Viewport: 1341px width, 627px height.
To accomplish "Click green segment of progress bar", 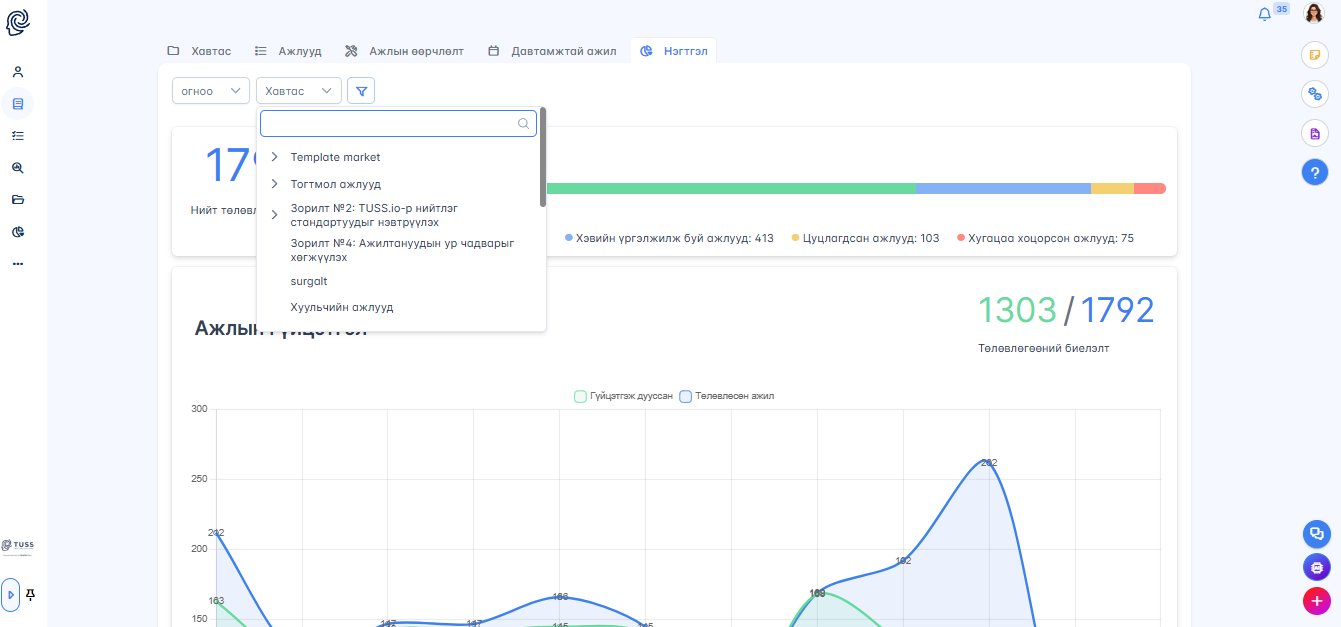I will (730, 188).
